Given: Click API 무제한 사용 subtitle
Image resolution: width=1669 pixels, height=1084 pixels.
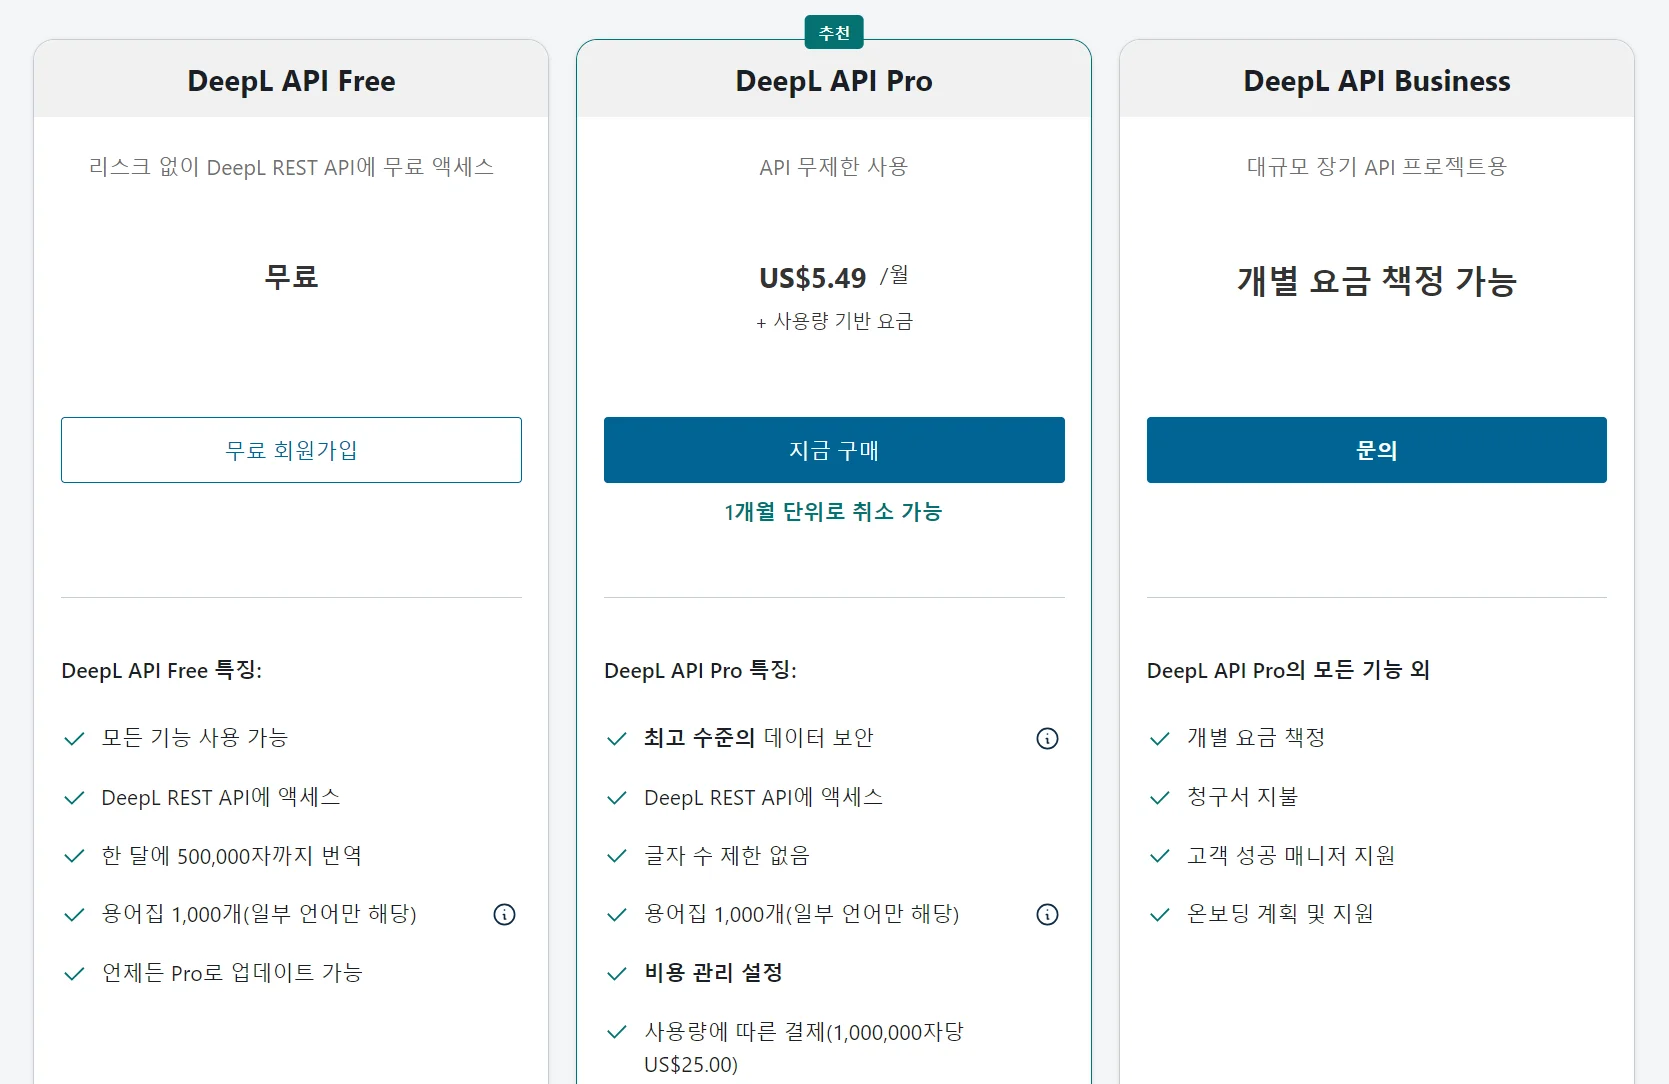Looking at the screenshot, I should coord(834,167).
